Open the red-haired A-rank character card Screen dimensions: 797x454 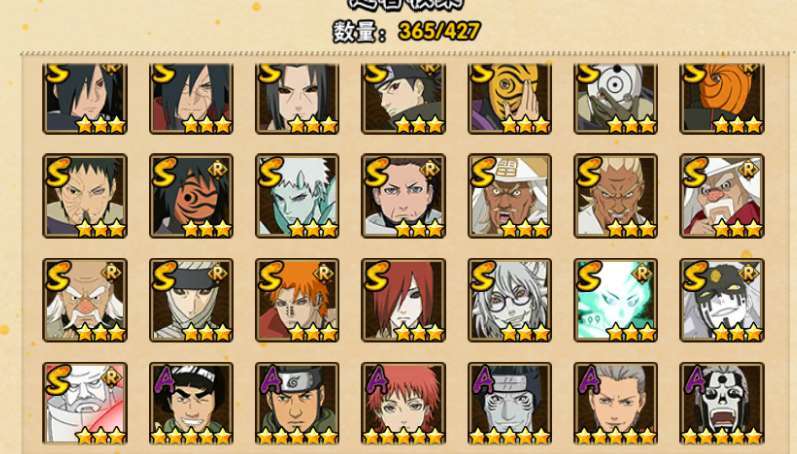coord(403,404)
